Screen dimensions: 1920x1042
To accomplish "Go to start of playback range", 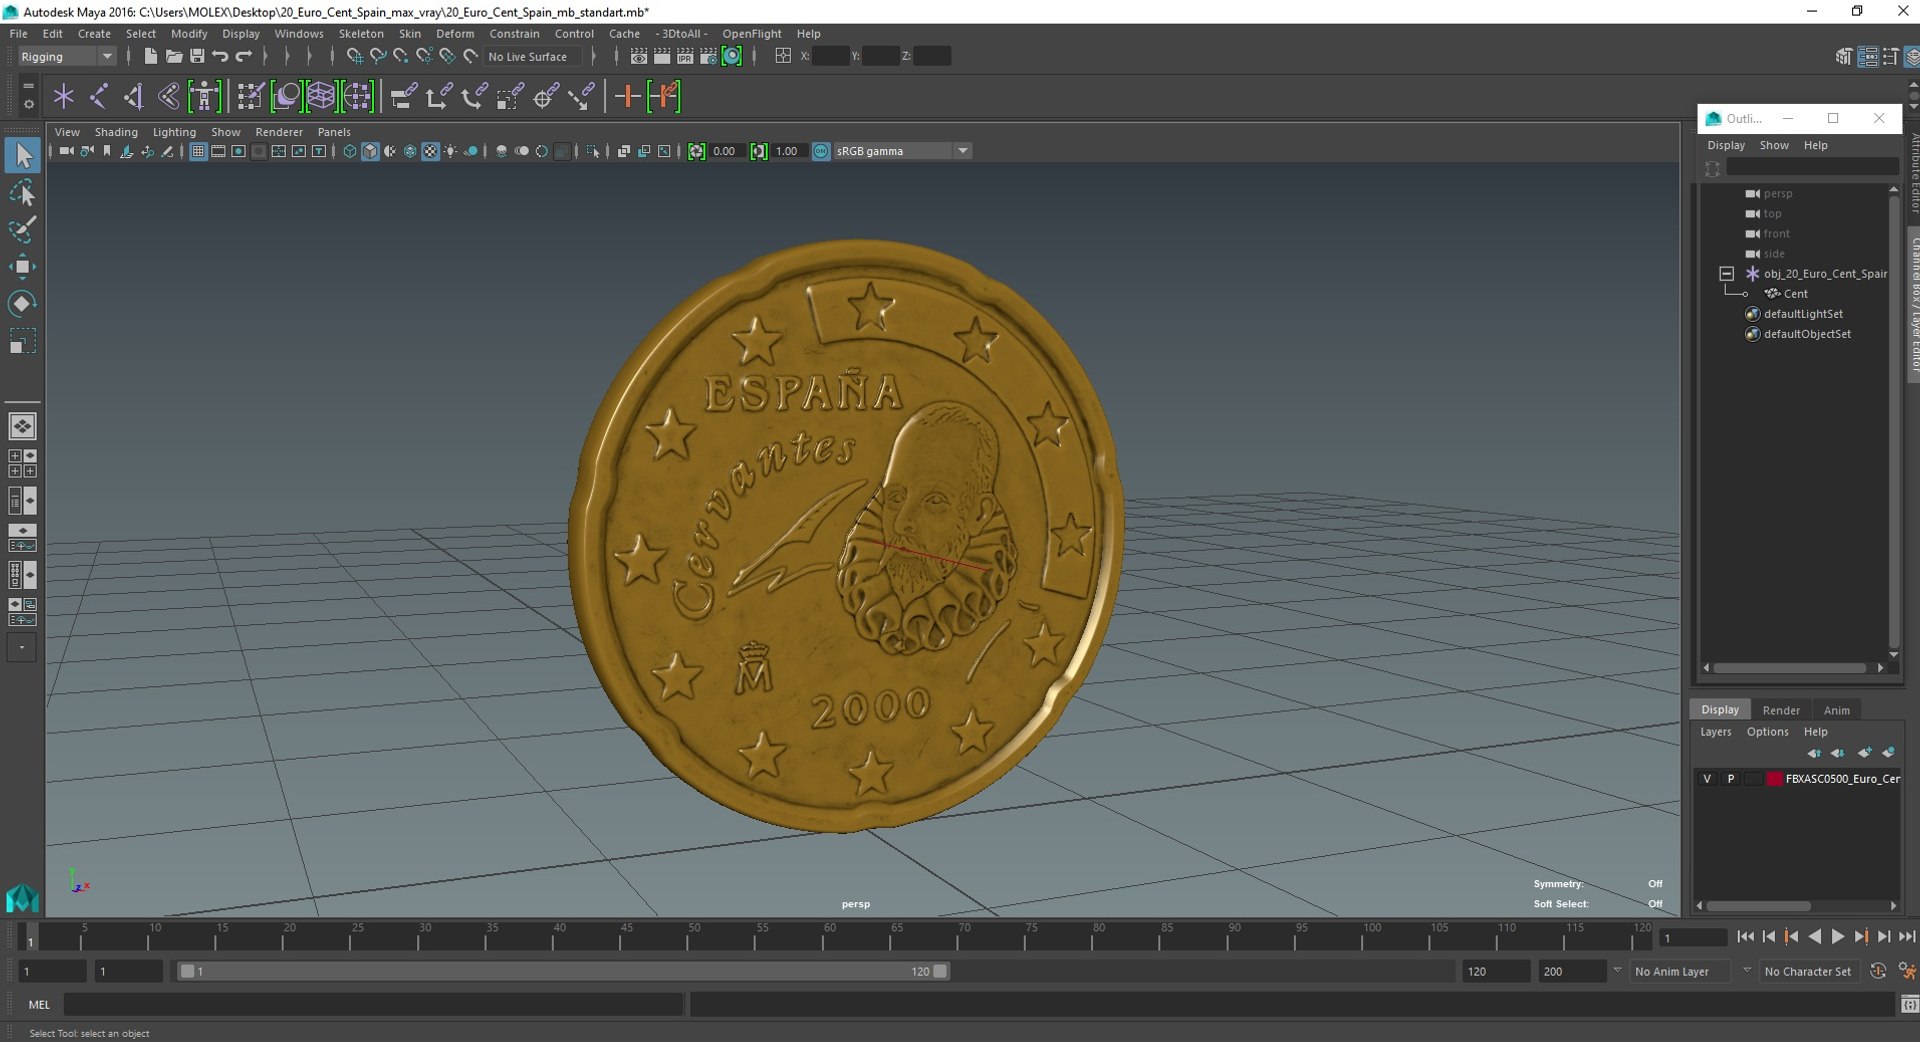I will coord(1745,937).
